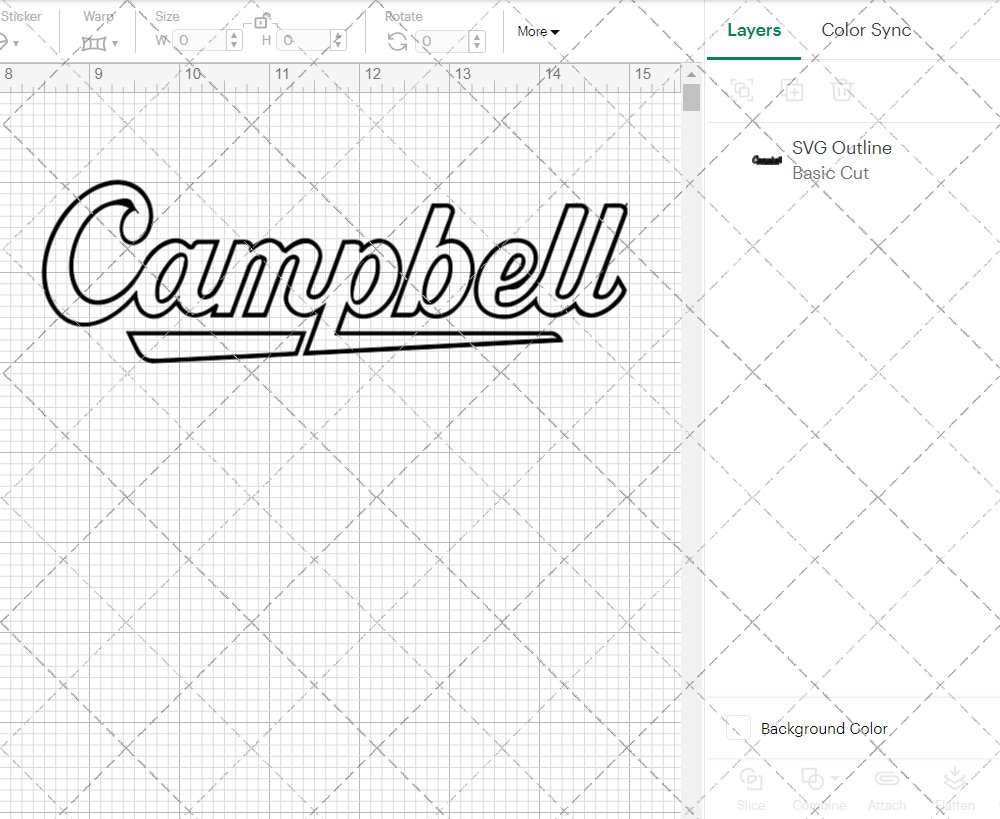
Task: Open the More menu in the toolbar
Action: [537, 31]
